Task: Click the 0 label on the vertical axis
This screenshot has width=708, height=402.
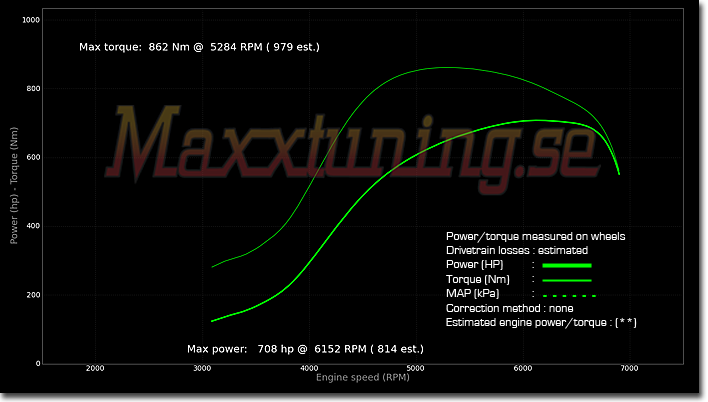Action: (x=38, y=363)
